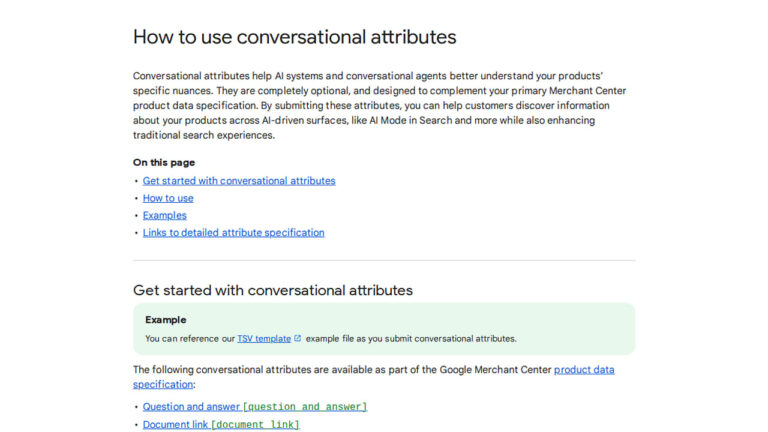
Task: Jump to the 'How to use' link
Action: pyautogui.click(x=168, y=198)
